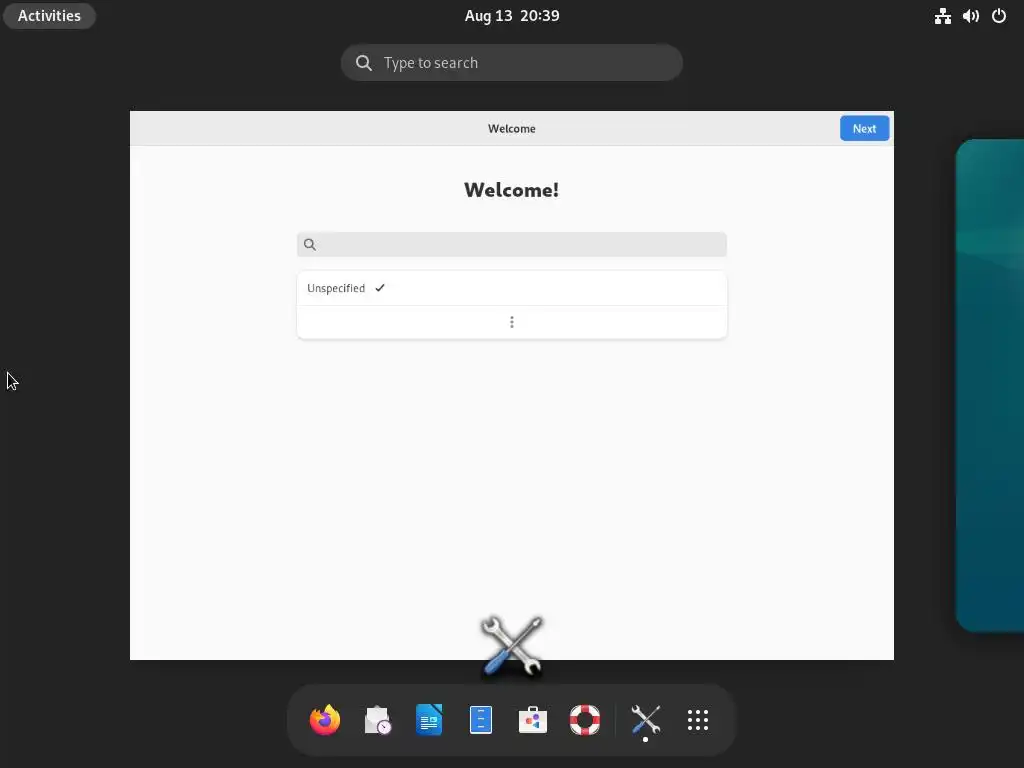The image size is (1024, 768).
Task: Activate the Welcome window via its tools overlay icon
Action: 512,645
